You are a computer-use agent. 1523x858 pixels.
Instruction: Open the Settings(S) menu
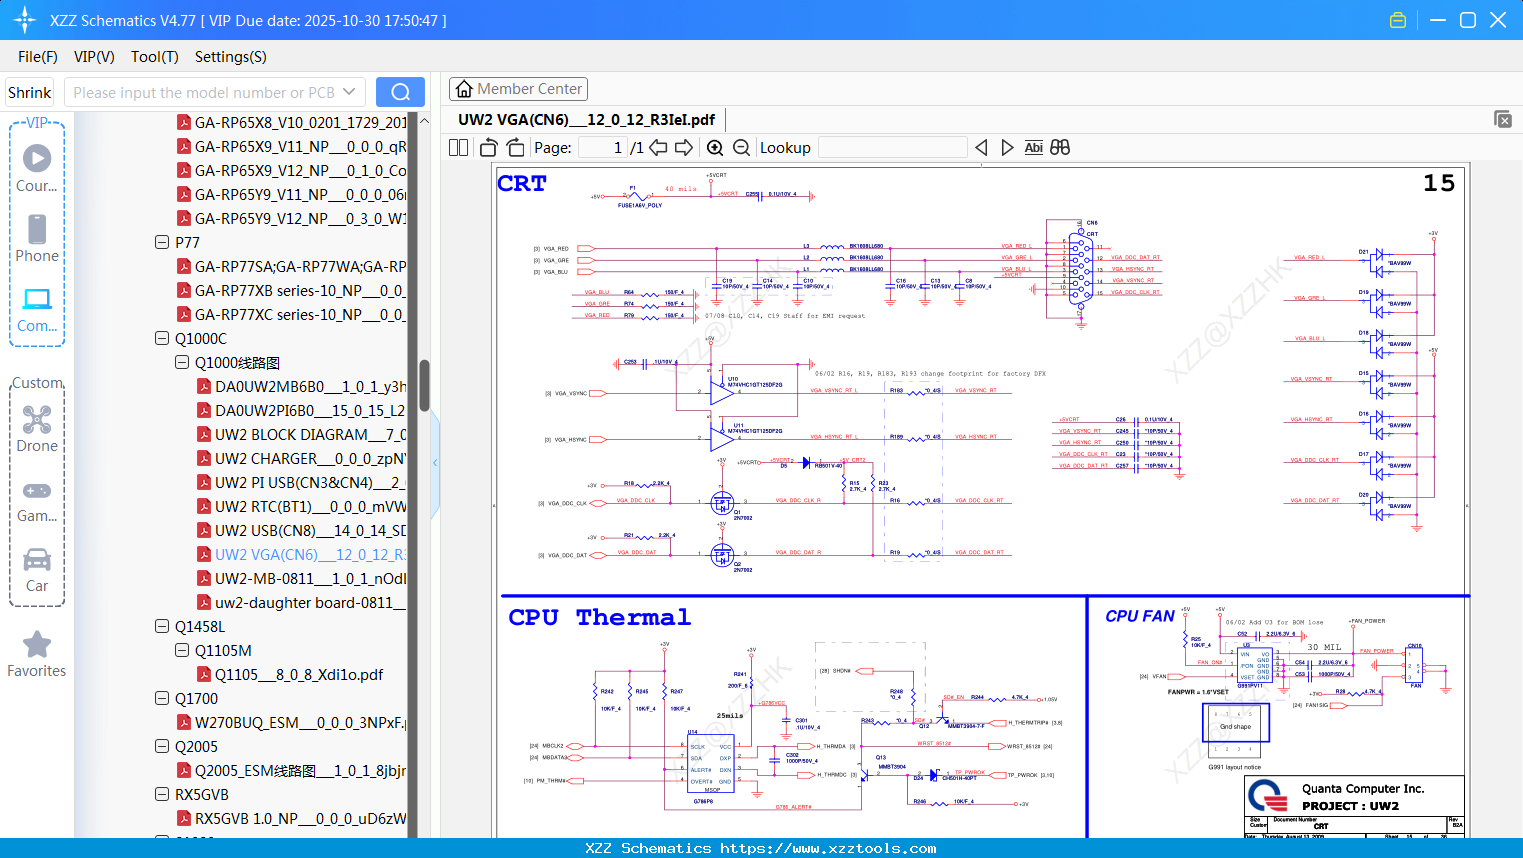(x=231, y=57)
